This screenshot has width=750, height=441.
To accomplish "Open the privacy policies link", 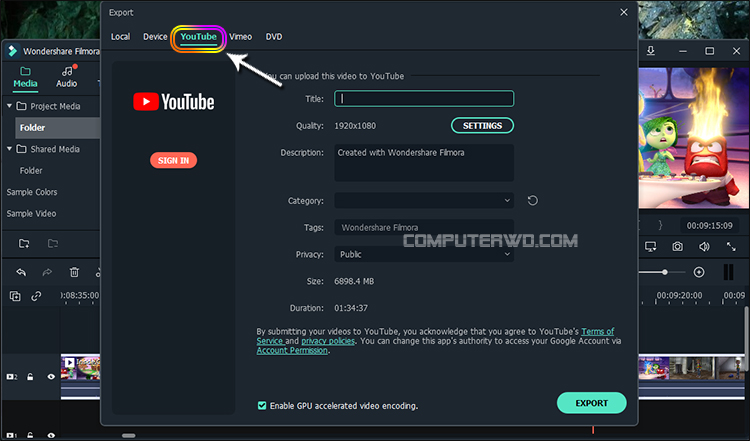I will coord(328,341).
